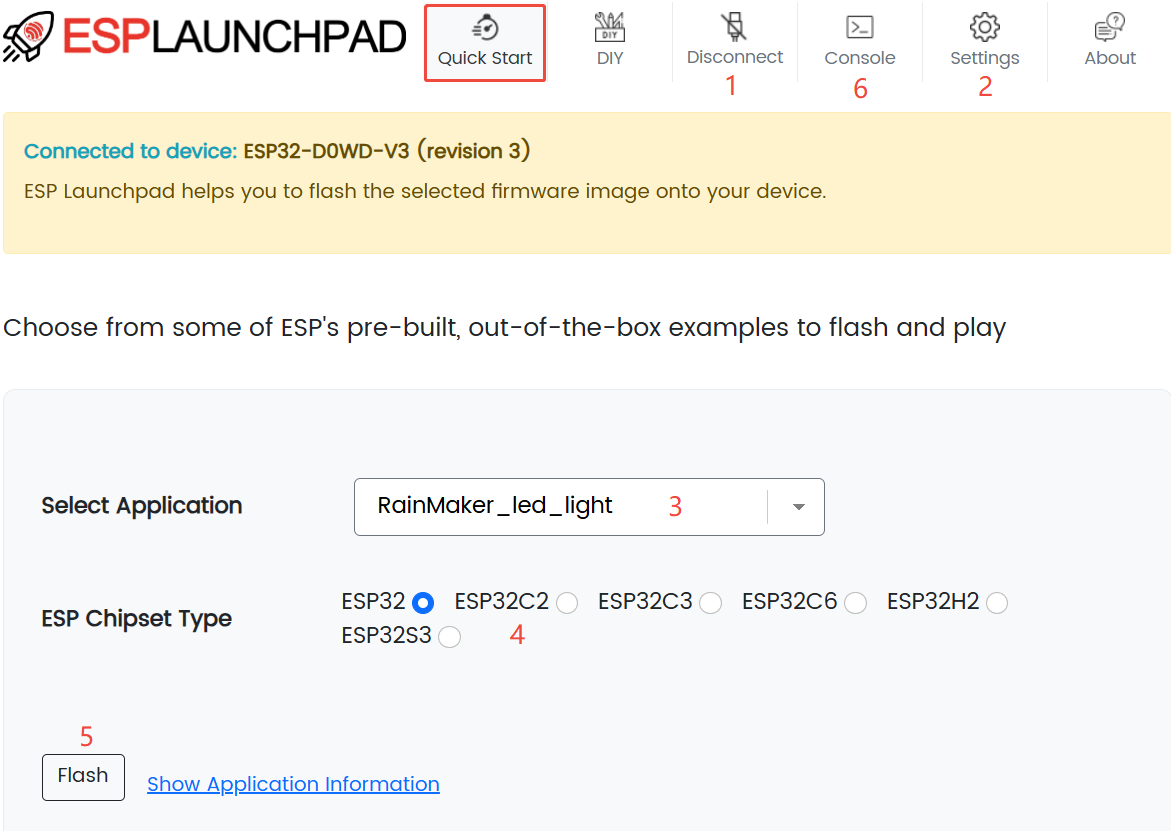The width and height of the screenshot is (1171, 831).
Task: Click the Quick Start speedometer icon
Action: coord(485,27)
